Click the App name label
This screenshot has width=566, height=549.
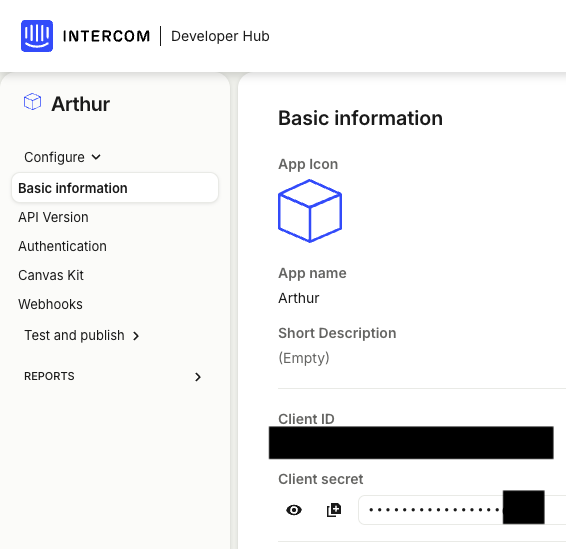click(312, 273)
